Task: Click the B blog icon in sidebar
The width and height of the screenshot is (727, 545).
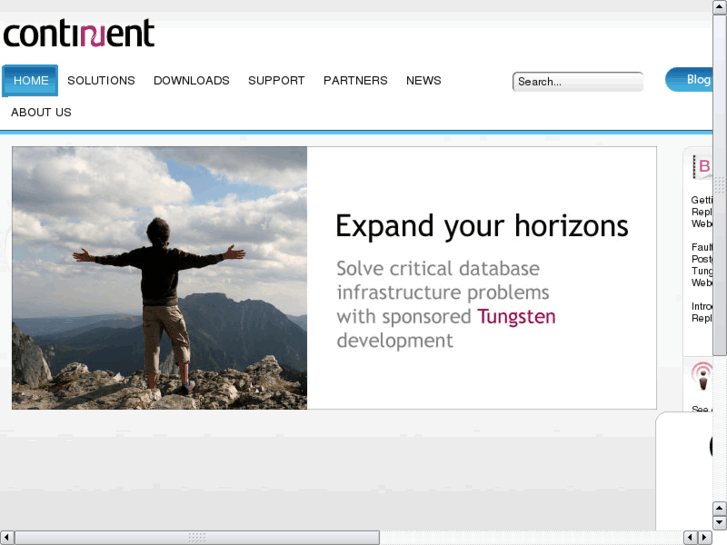Action: 702,167
